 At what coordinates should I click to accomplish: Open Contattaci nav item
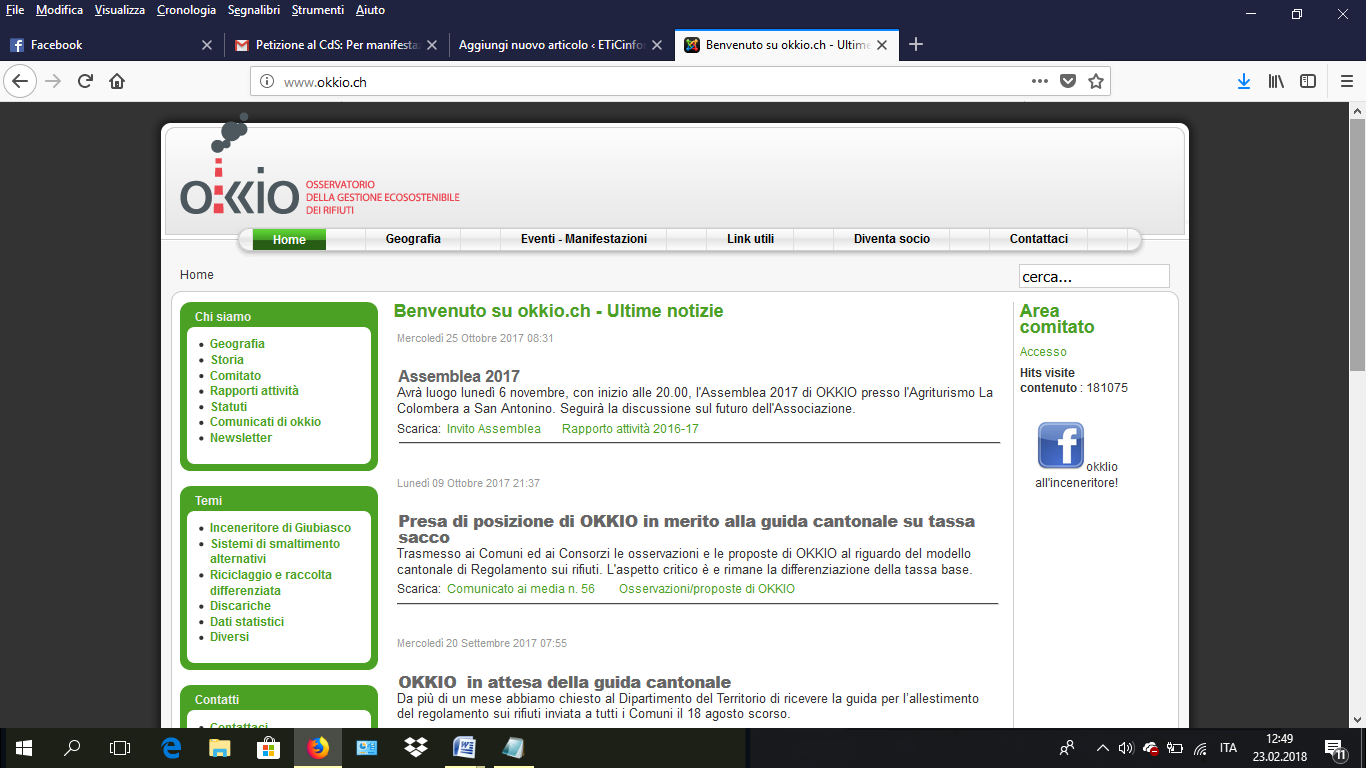coord(1039,239)
